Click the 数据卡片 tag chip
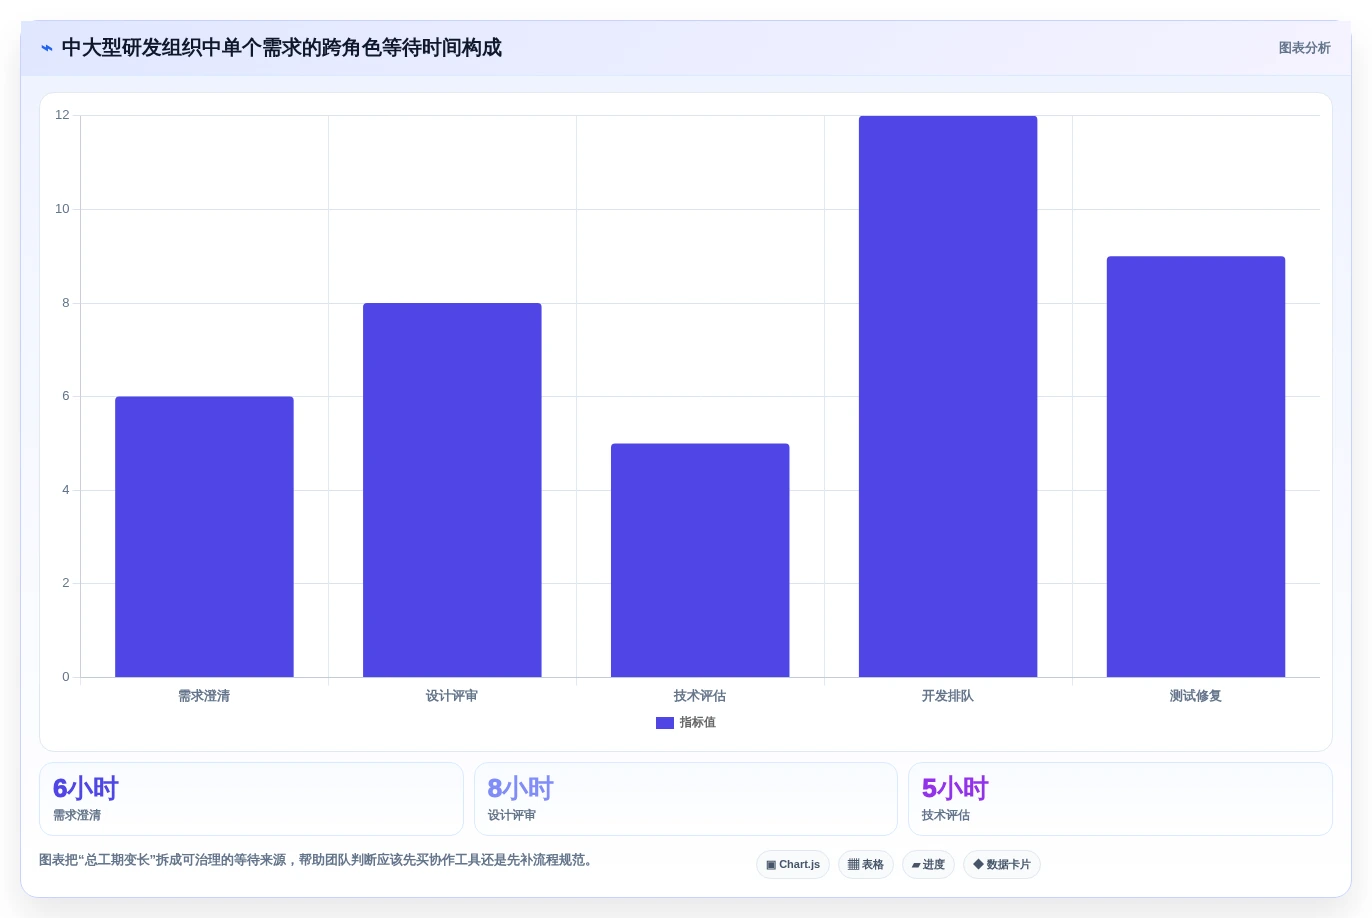 pos(1002,865)
